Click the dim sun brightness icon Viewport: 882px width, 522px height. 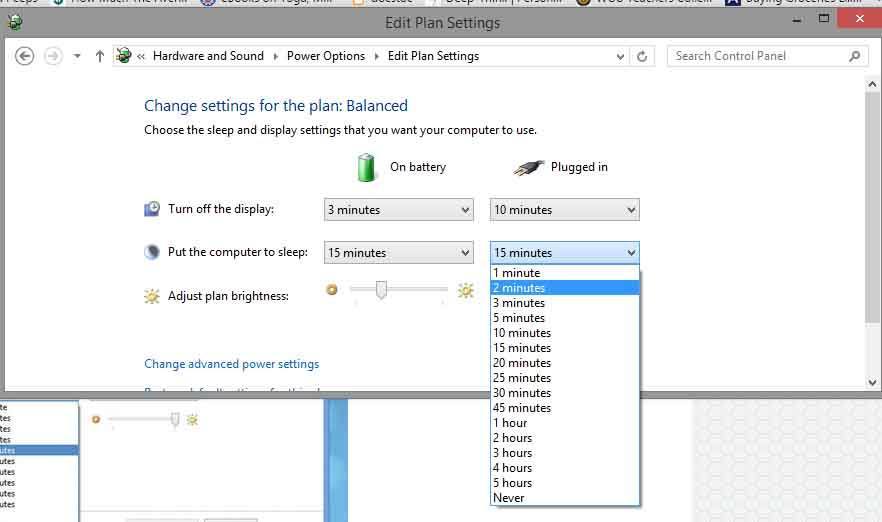click(332, 289)
